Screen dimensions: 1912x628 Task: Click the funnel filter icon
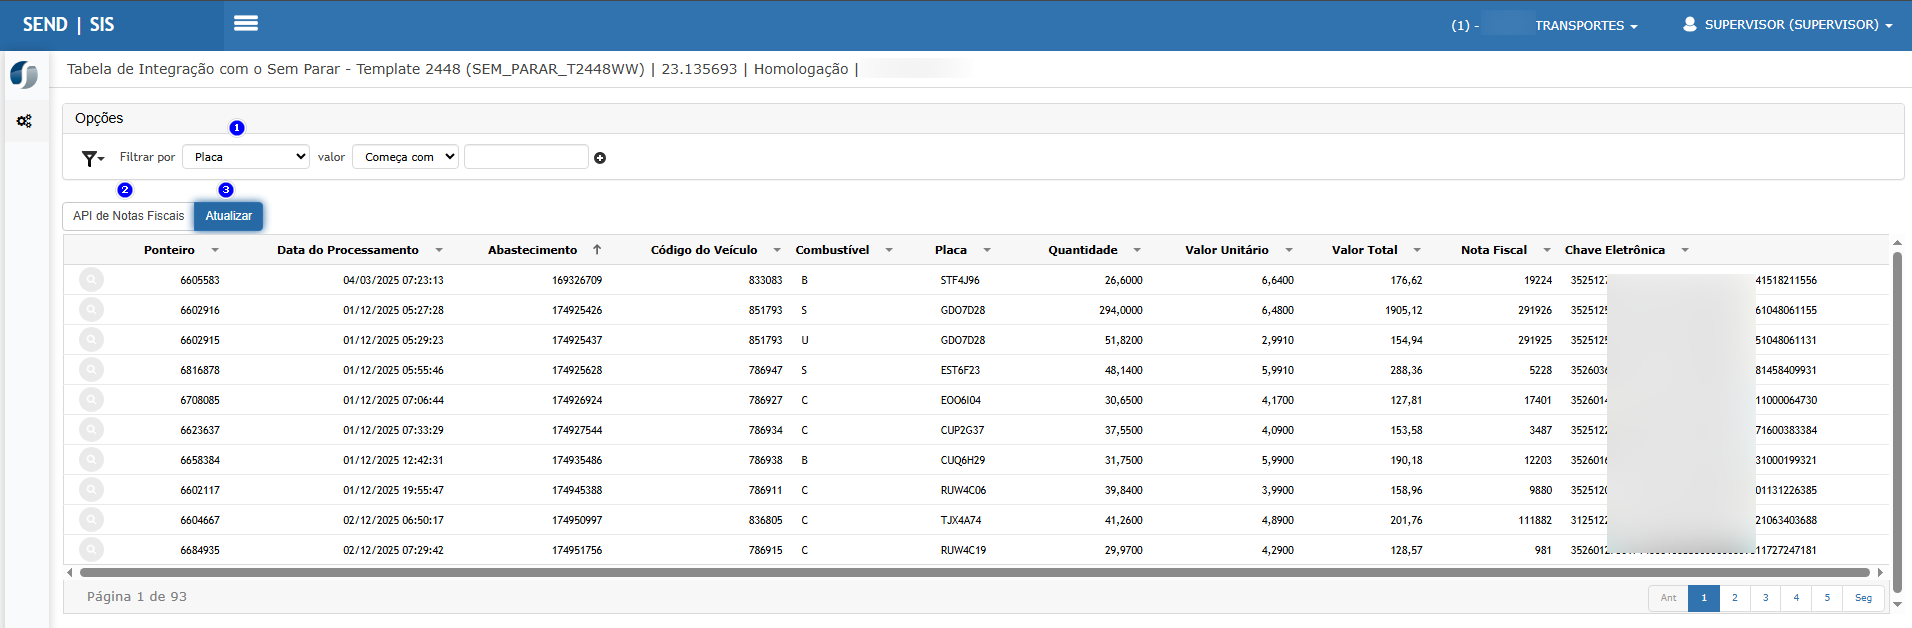(x=92, y=158)
